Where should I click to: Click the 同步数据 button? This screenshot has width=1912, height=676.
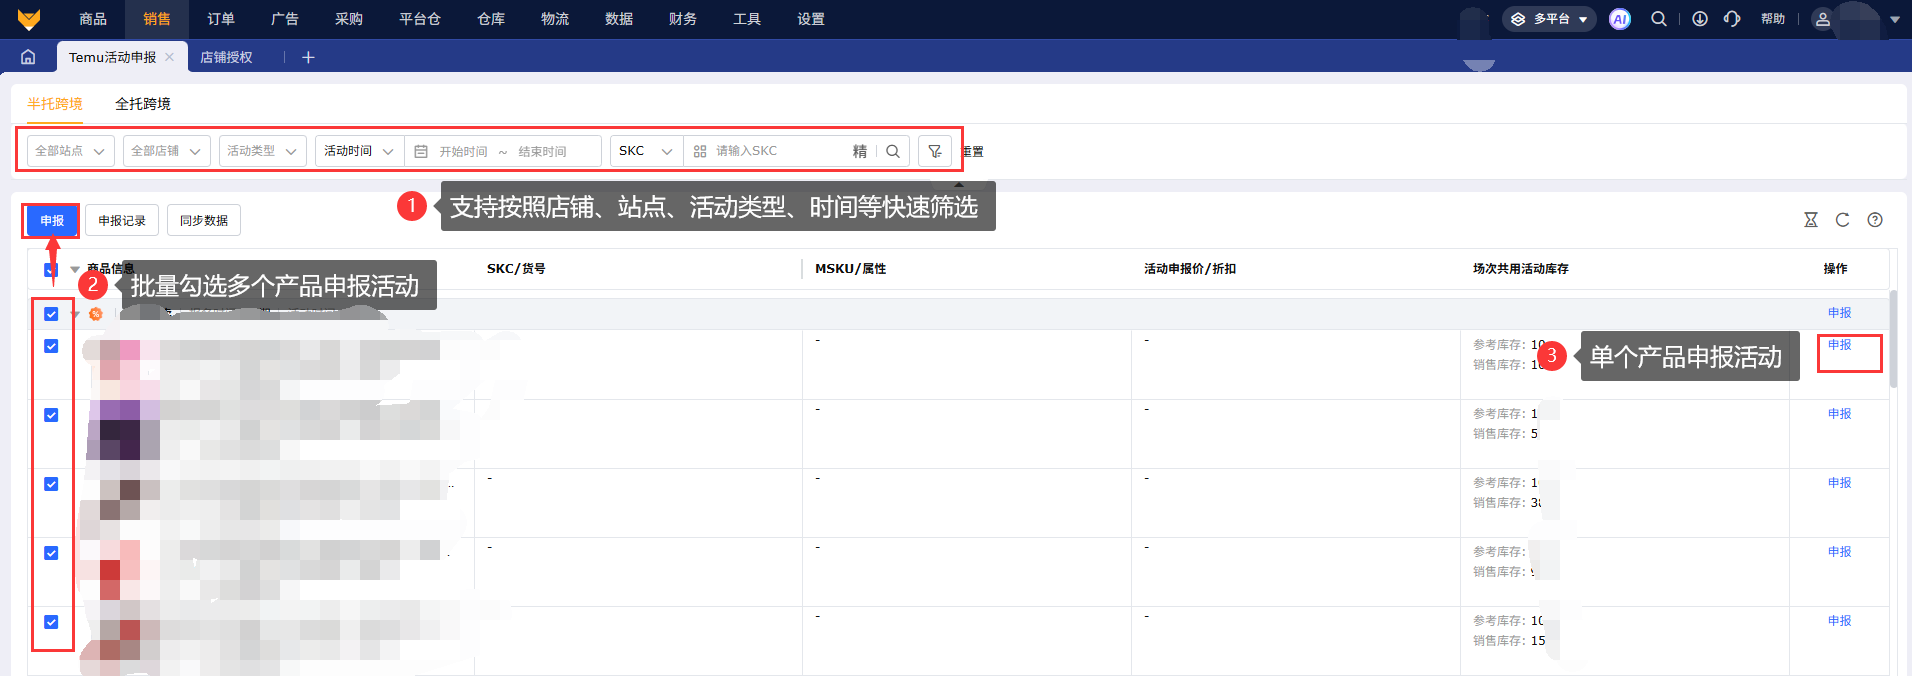204,220
